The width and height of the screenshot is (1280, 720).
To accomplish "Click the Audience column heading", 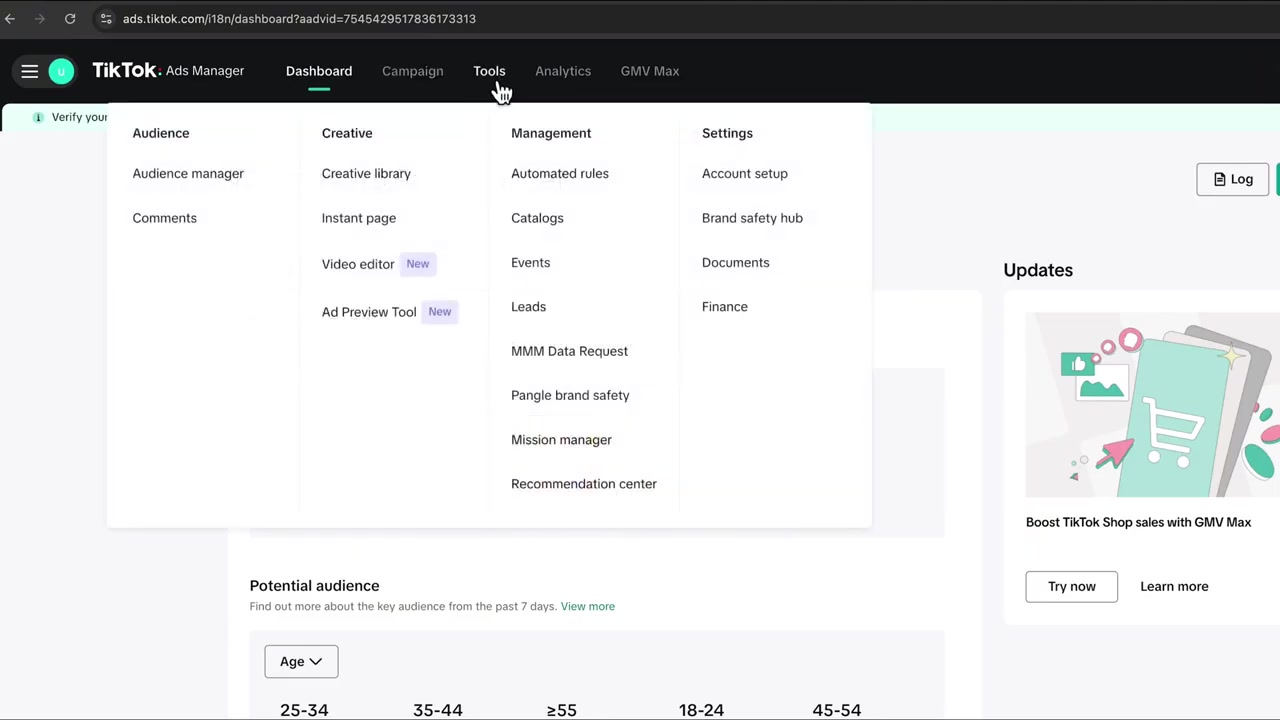I will (161, 133).
